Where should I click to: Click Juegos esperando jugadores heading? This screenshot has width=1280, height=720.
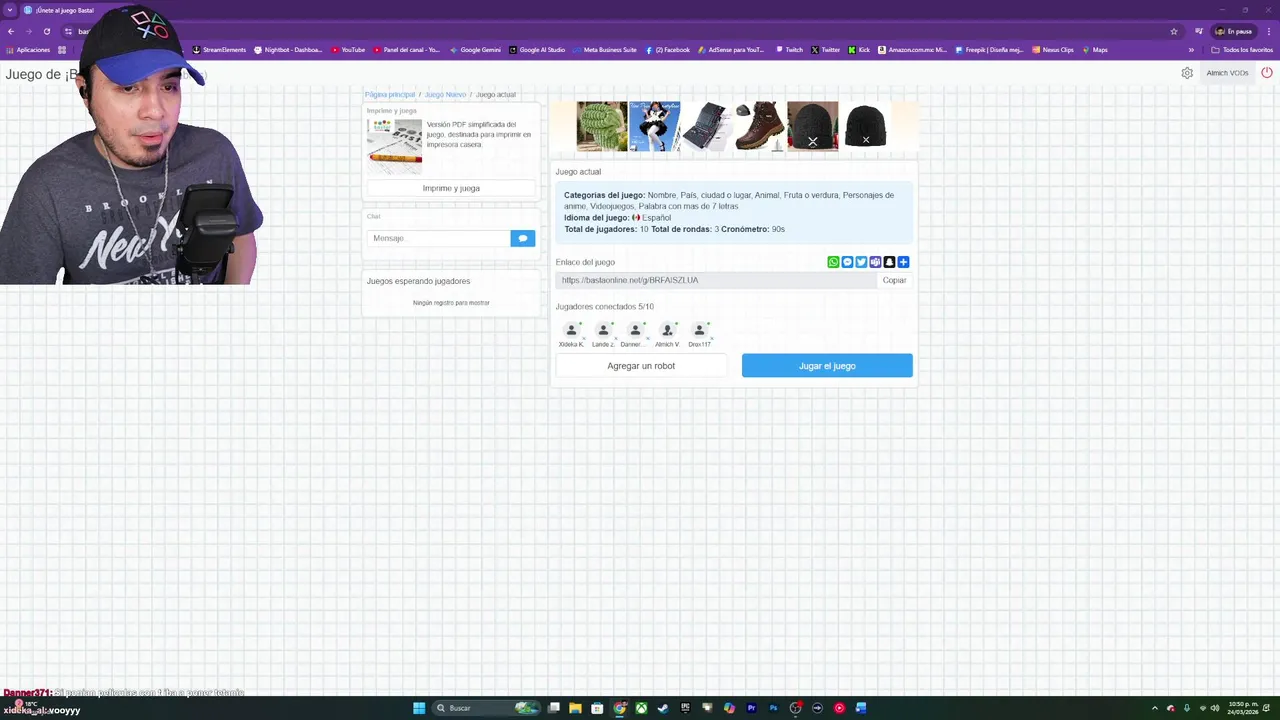[x=418, y=281]
